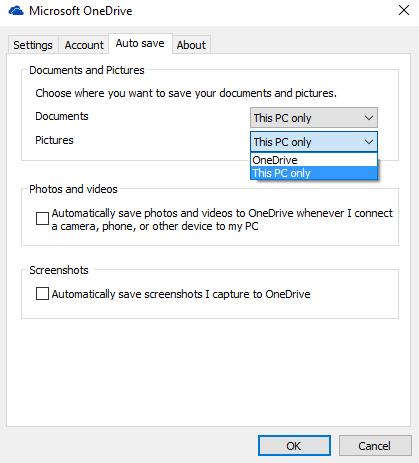Click the OneDrive cloud icon in title bar
Screen dimensions: 419x463
[x=16, y=11]
